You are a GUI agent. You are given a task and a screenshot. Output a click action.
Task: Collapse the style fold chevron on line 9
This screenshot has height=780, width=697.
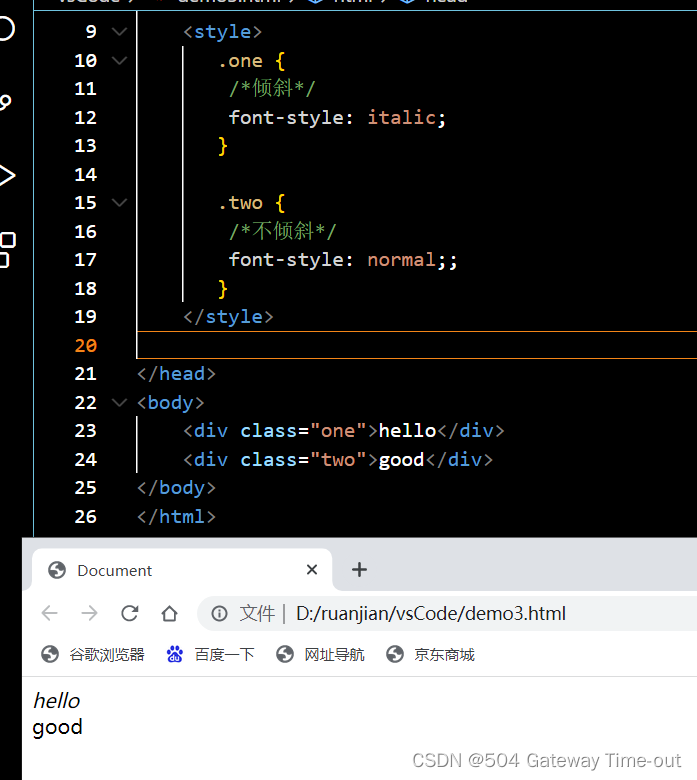119,32
